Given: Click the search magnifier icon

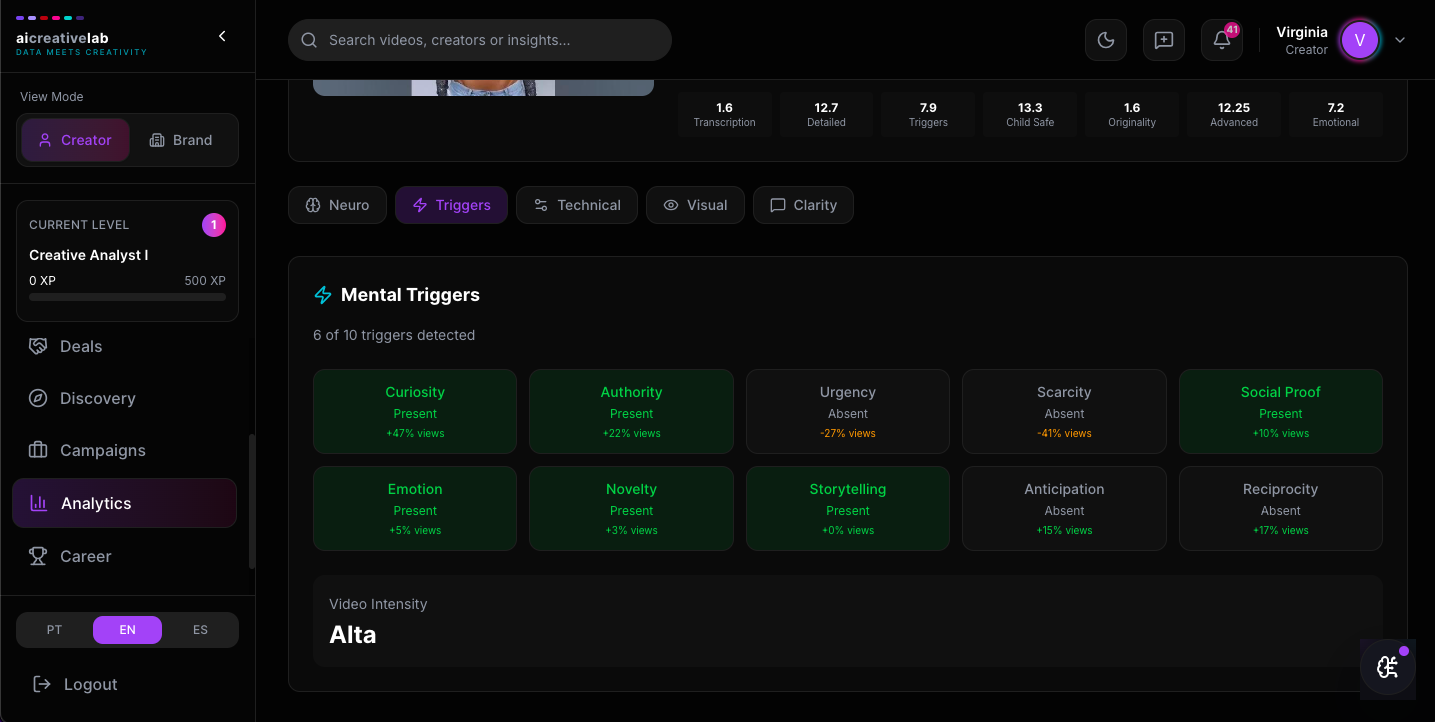Looking at the screenshot, I should [x=310, y=40].
